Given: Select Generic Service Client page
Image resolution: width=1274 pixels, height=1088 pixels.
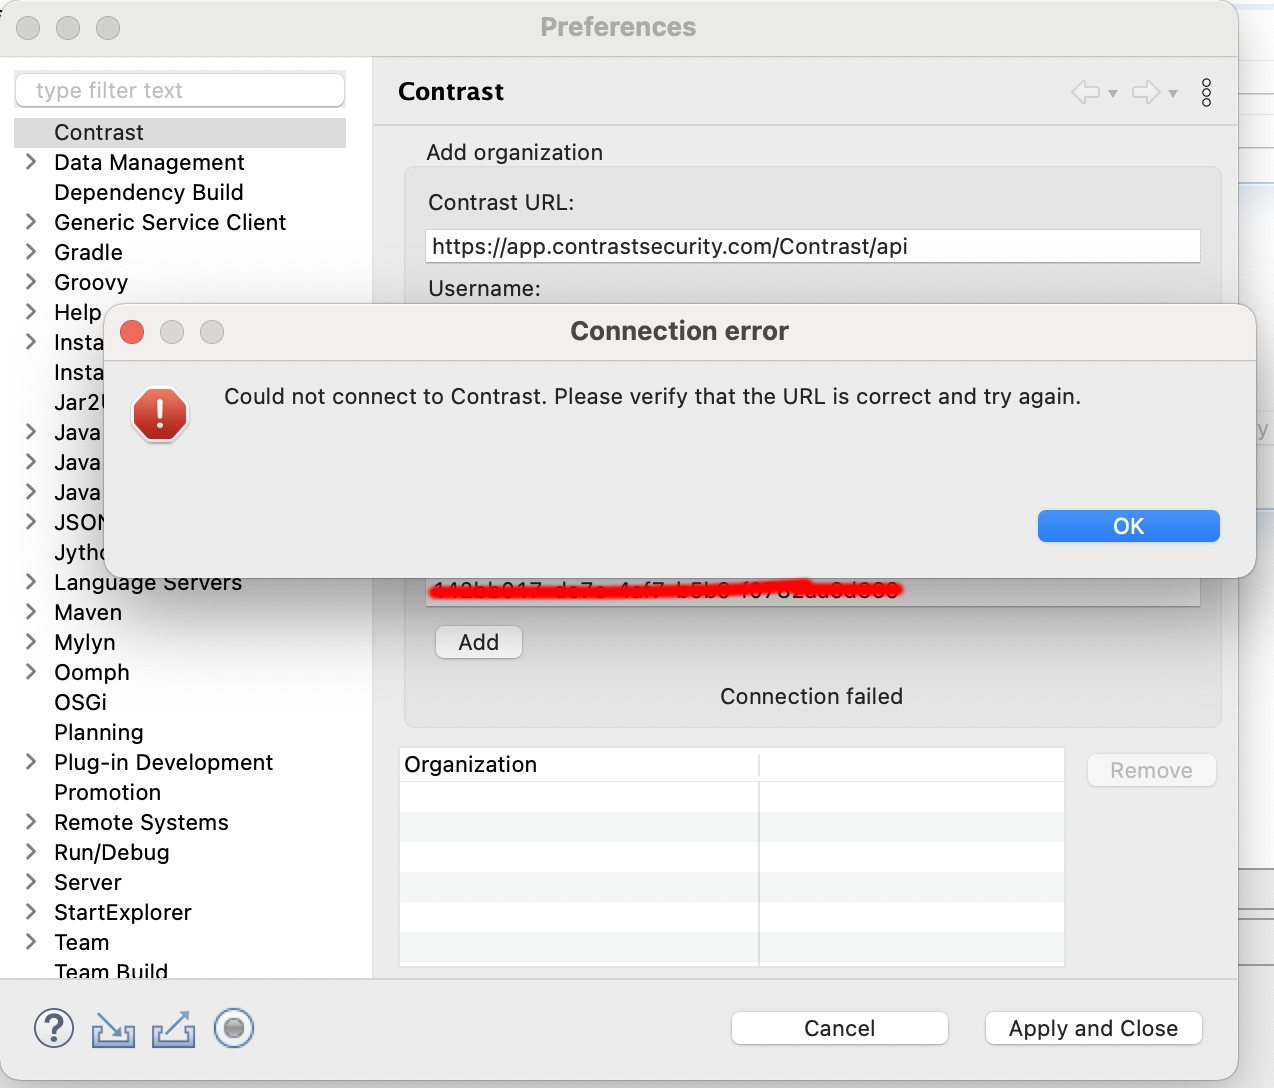Looking at the screenshot, I should click(170, 222).
